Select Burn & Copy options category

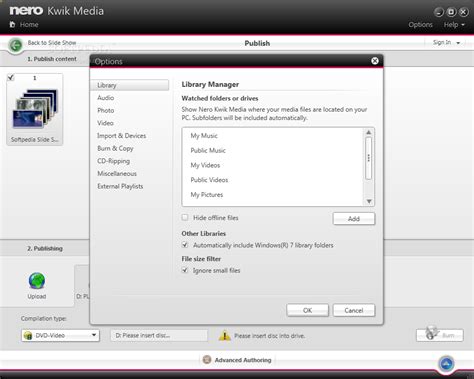click(x=115, y=148)
